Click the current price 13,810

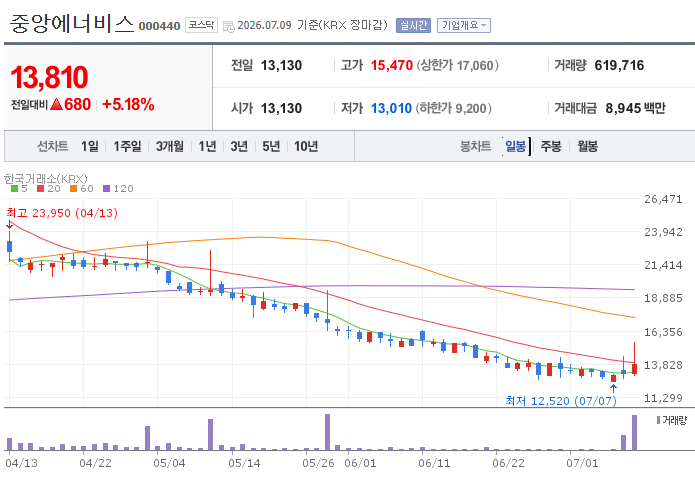click(x=49, y=77)
